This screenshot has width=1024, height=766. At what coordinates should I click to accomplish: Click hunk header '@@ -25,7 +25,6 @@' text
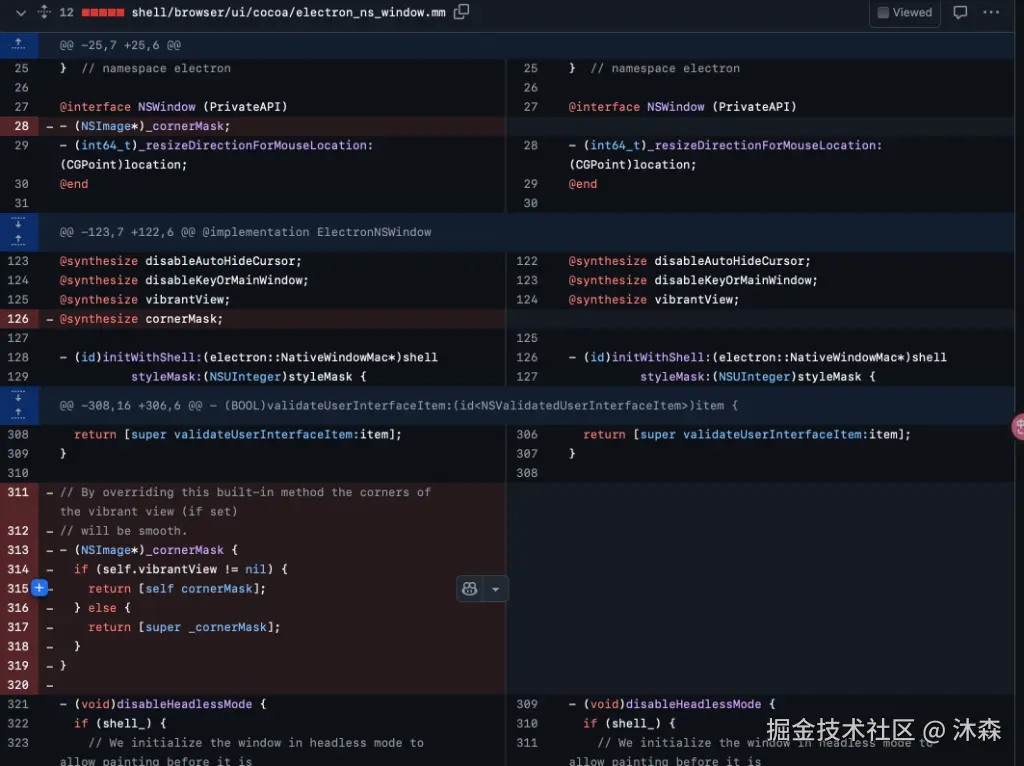[120, 45]
